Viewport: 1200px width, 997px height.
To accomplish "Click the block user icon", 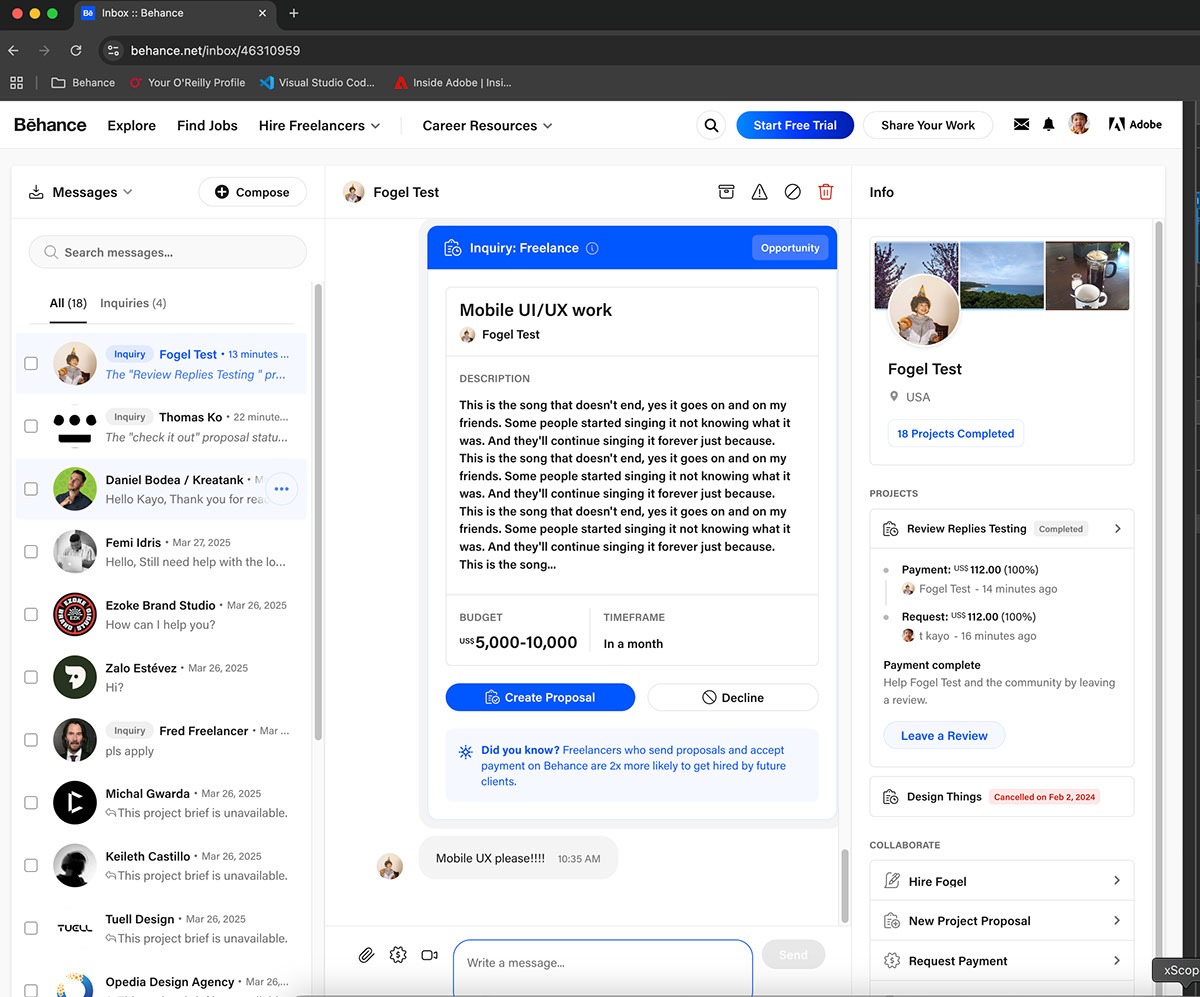I will coord(792,192).
